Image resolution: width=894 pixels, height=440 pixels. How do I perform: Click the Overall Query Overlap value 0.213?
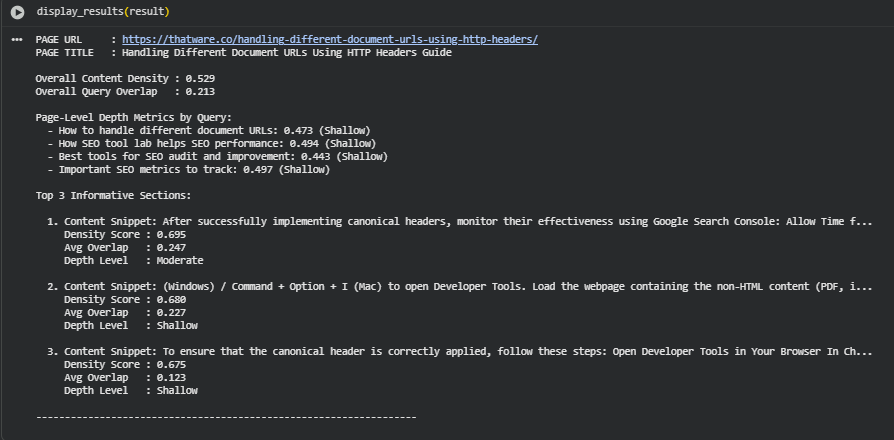point(200,91)
